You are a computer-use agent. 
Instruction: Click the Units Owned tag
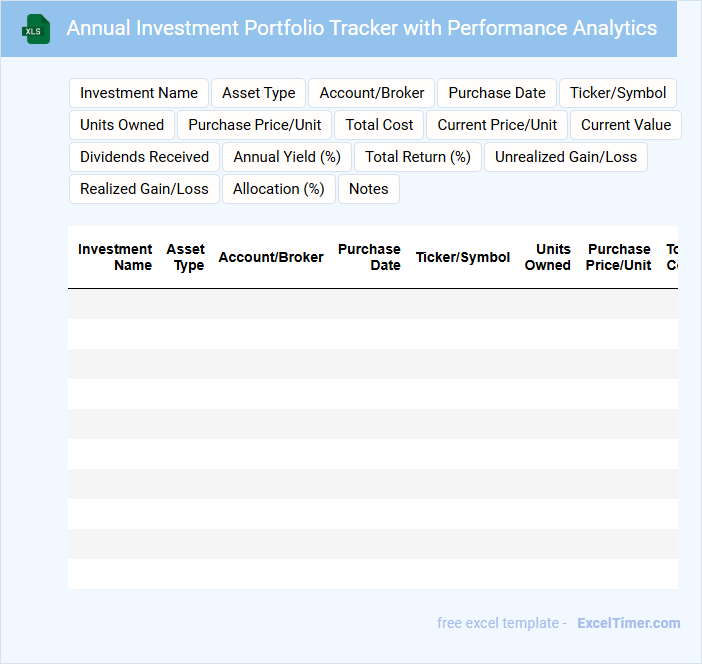coord(122,125)
